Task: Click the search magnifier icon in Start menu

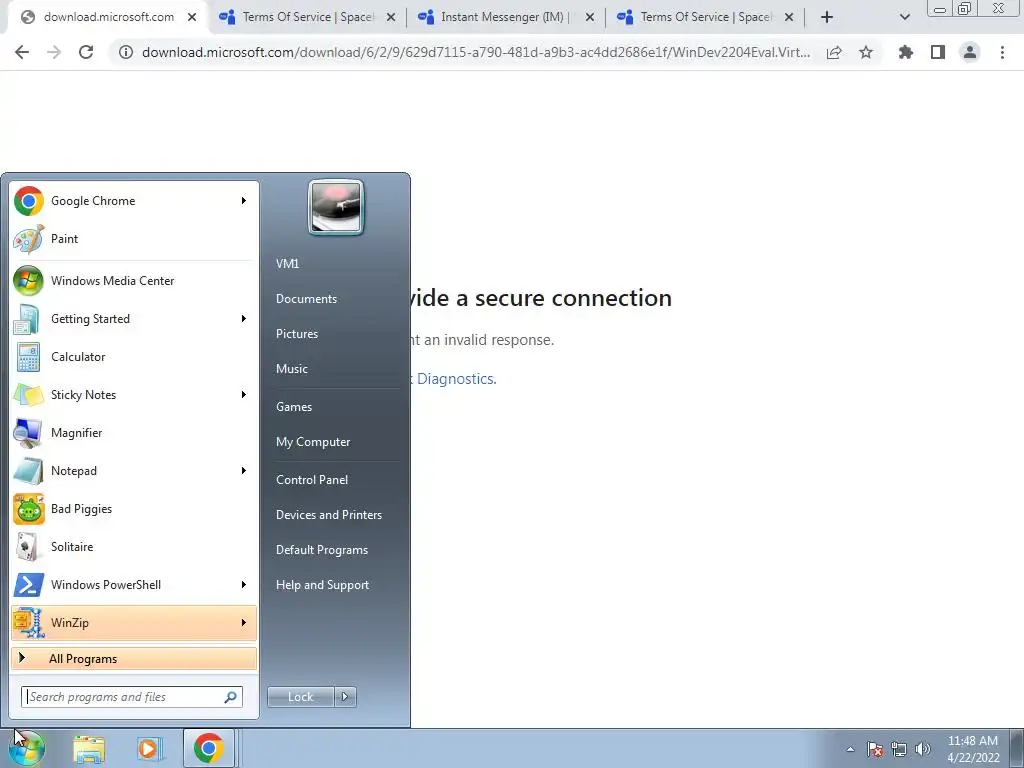Action: tap(231, 697)
